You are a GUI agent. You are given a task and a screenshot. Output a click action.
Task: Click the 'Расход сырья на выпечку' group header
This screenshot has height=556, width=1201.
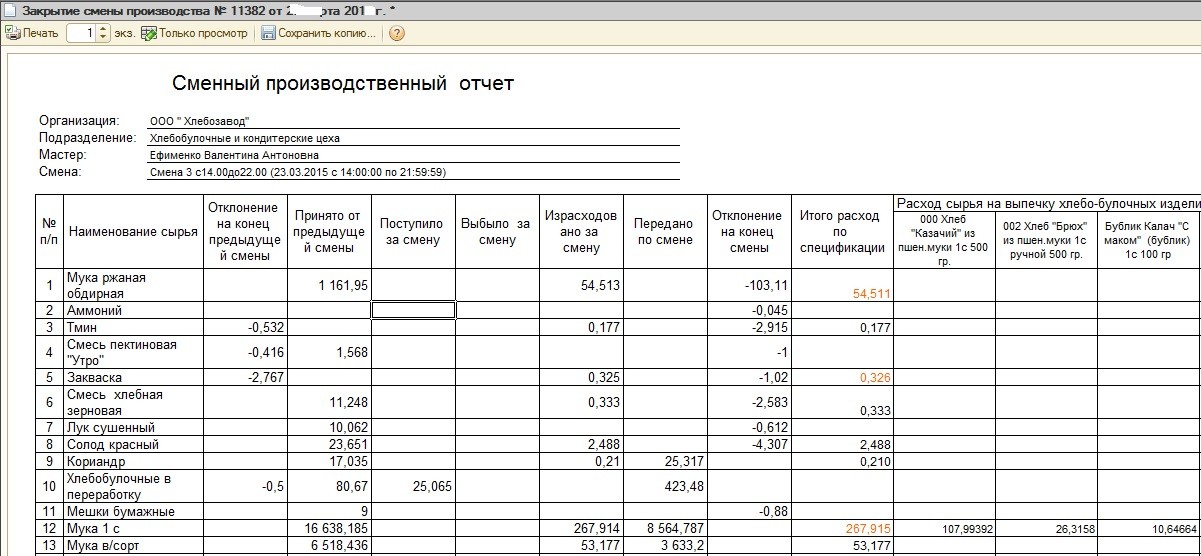[x=1047, y=203]
